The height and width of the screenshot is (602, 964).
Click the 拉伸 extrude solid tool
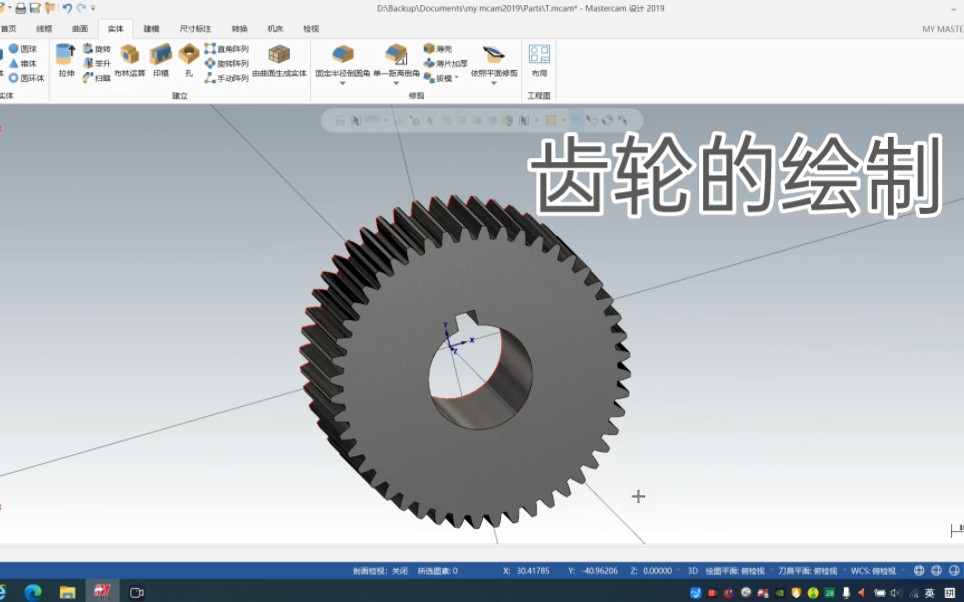click(x=66, y=60)
